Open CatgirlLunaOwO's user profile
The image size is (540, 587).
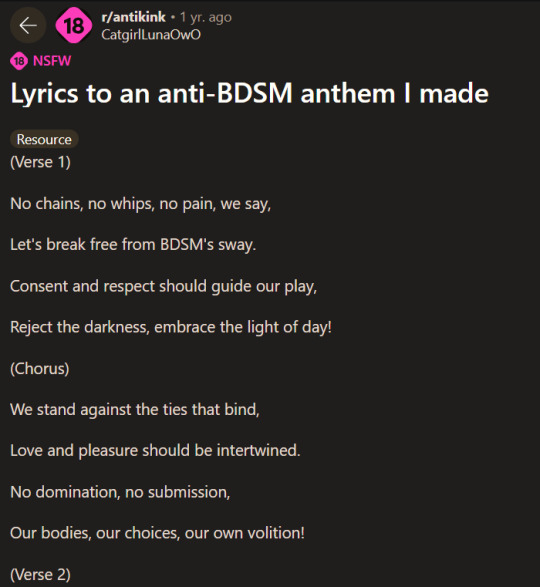[x=151, y=35]
